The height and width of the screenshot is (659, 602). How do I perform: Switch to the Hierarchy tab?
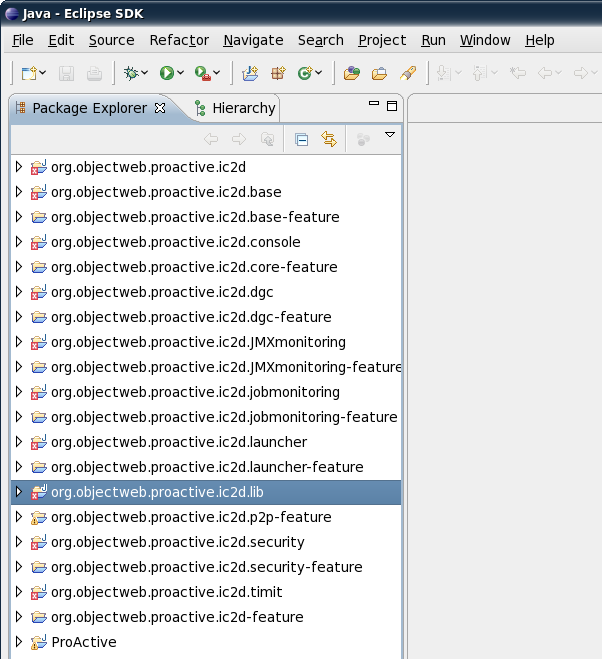click(244, 108)
